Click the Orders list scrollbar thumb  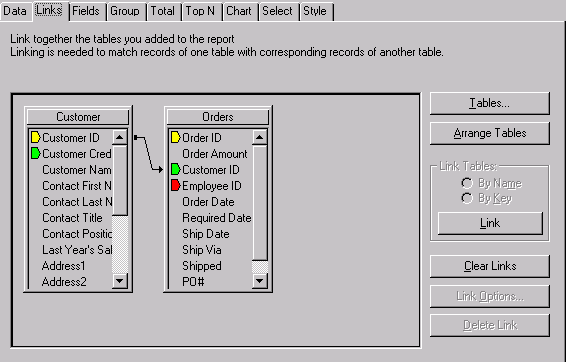pos(260,202)
